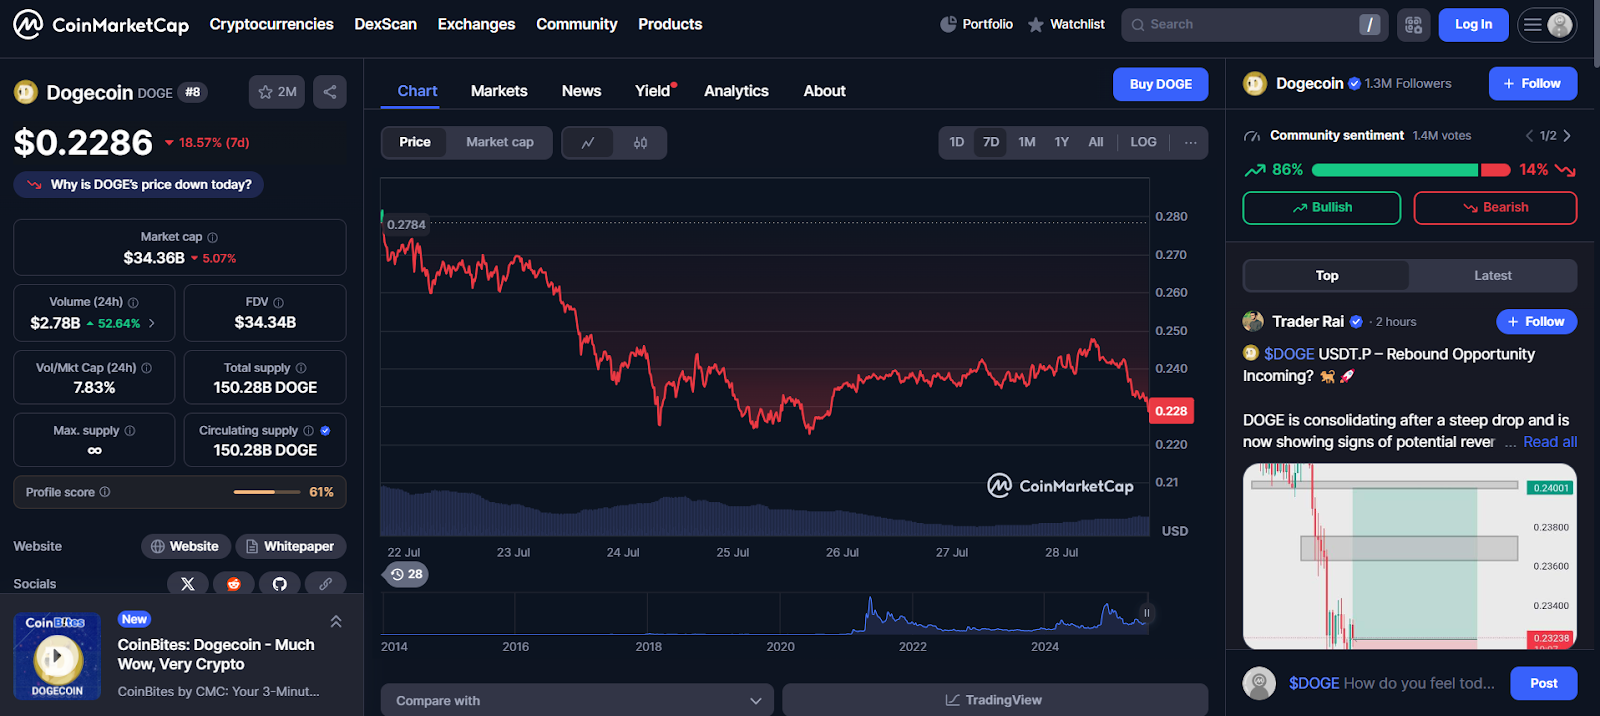Click the Circulating supply info icon

(309, 431)
